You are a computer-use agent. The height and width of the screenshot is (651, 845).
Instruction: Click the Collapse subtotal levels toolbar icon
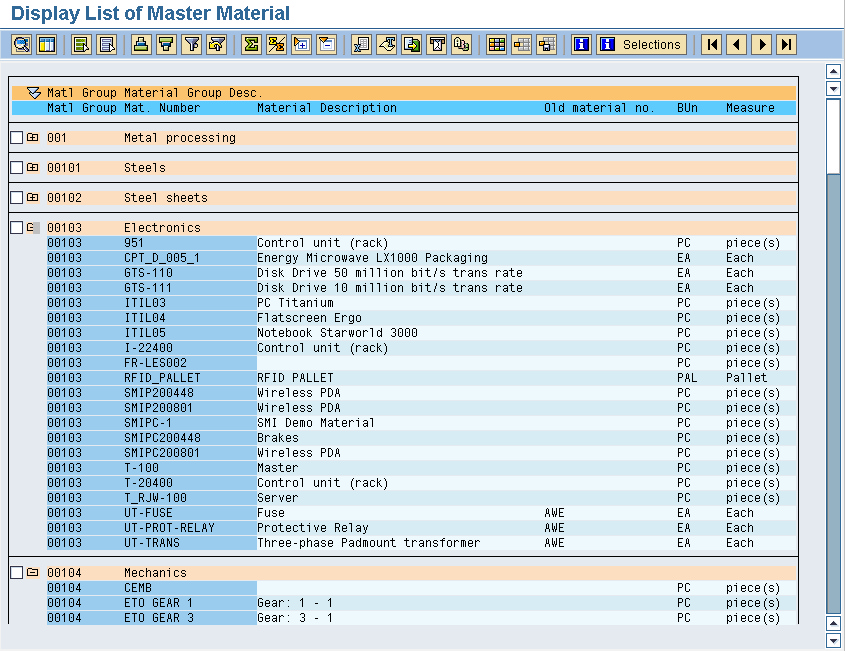click(327, 44)
